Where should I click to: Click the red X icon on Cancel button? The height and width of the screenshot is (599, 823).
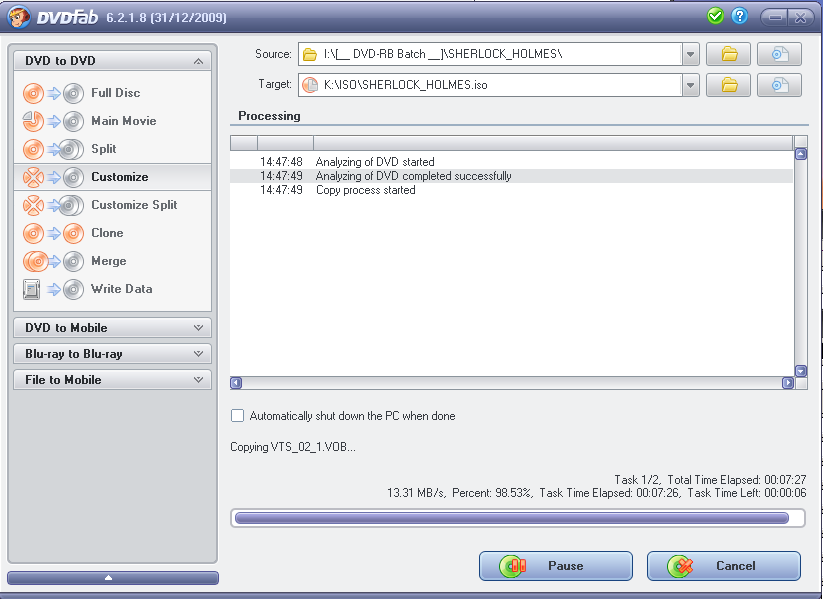681,566
